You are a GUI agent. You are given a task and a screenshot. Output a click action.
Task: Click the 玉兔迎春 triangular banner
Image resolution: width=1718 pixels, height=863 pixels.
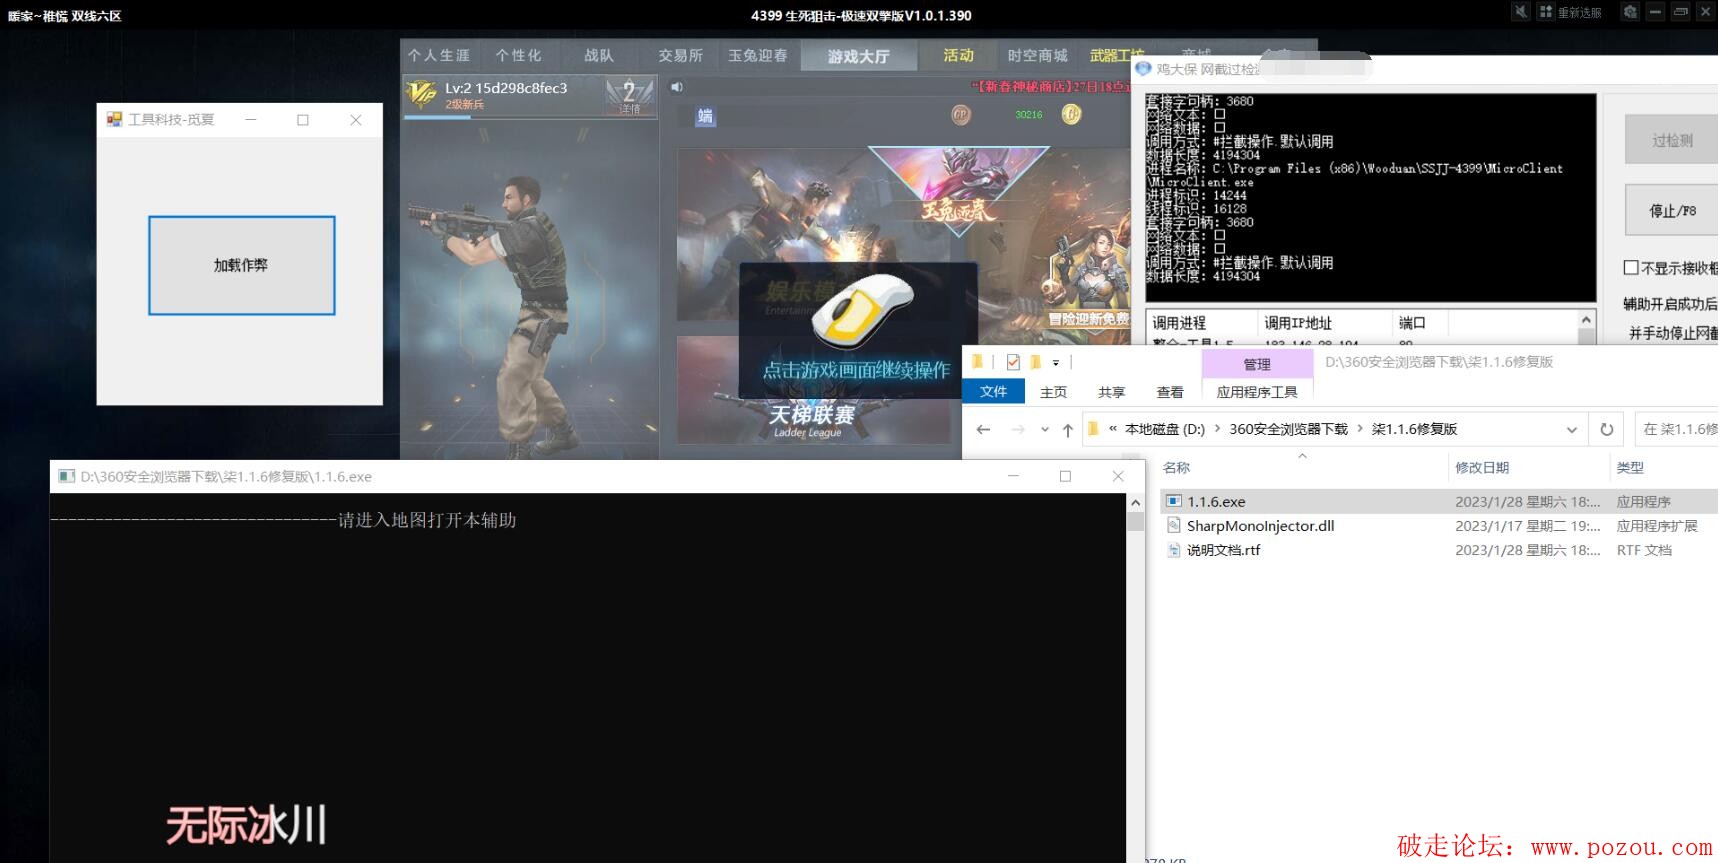[958, 190]
